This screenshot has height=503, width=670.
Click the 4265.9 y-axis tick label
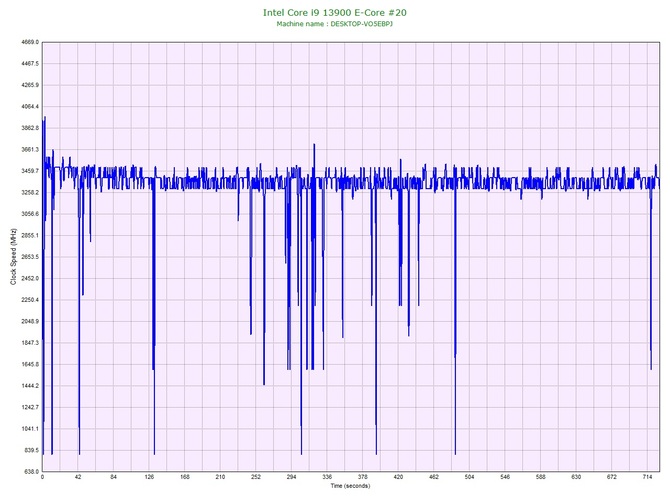[30, 85]
